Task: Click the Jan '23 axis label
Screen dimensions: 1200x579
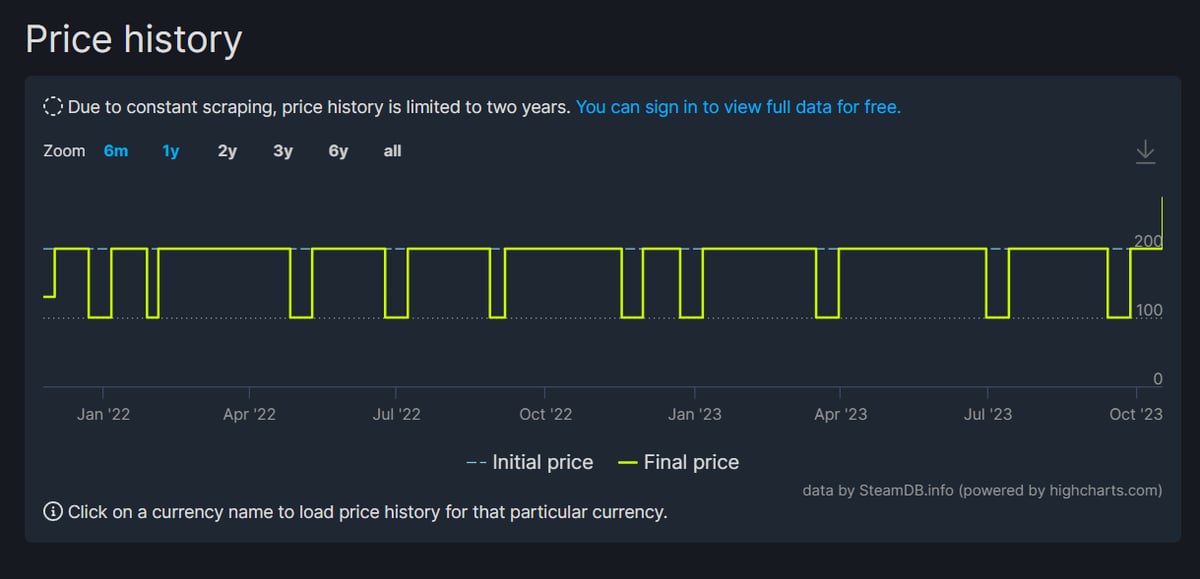Action: [694, 414]
